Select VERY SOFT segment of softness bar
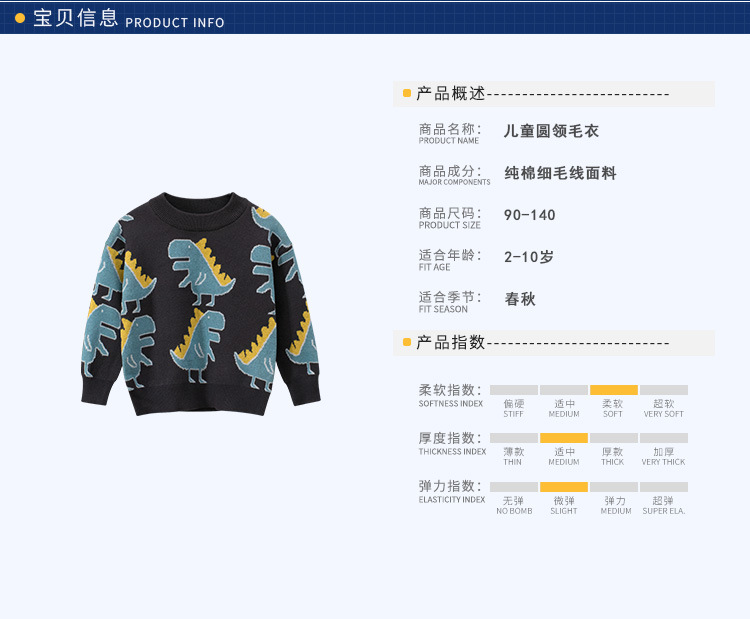The height and width of the screenshot is (619, 750). click(664, 390)
